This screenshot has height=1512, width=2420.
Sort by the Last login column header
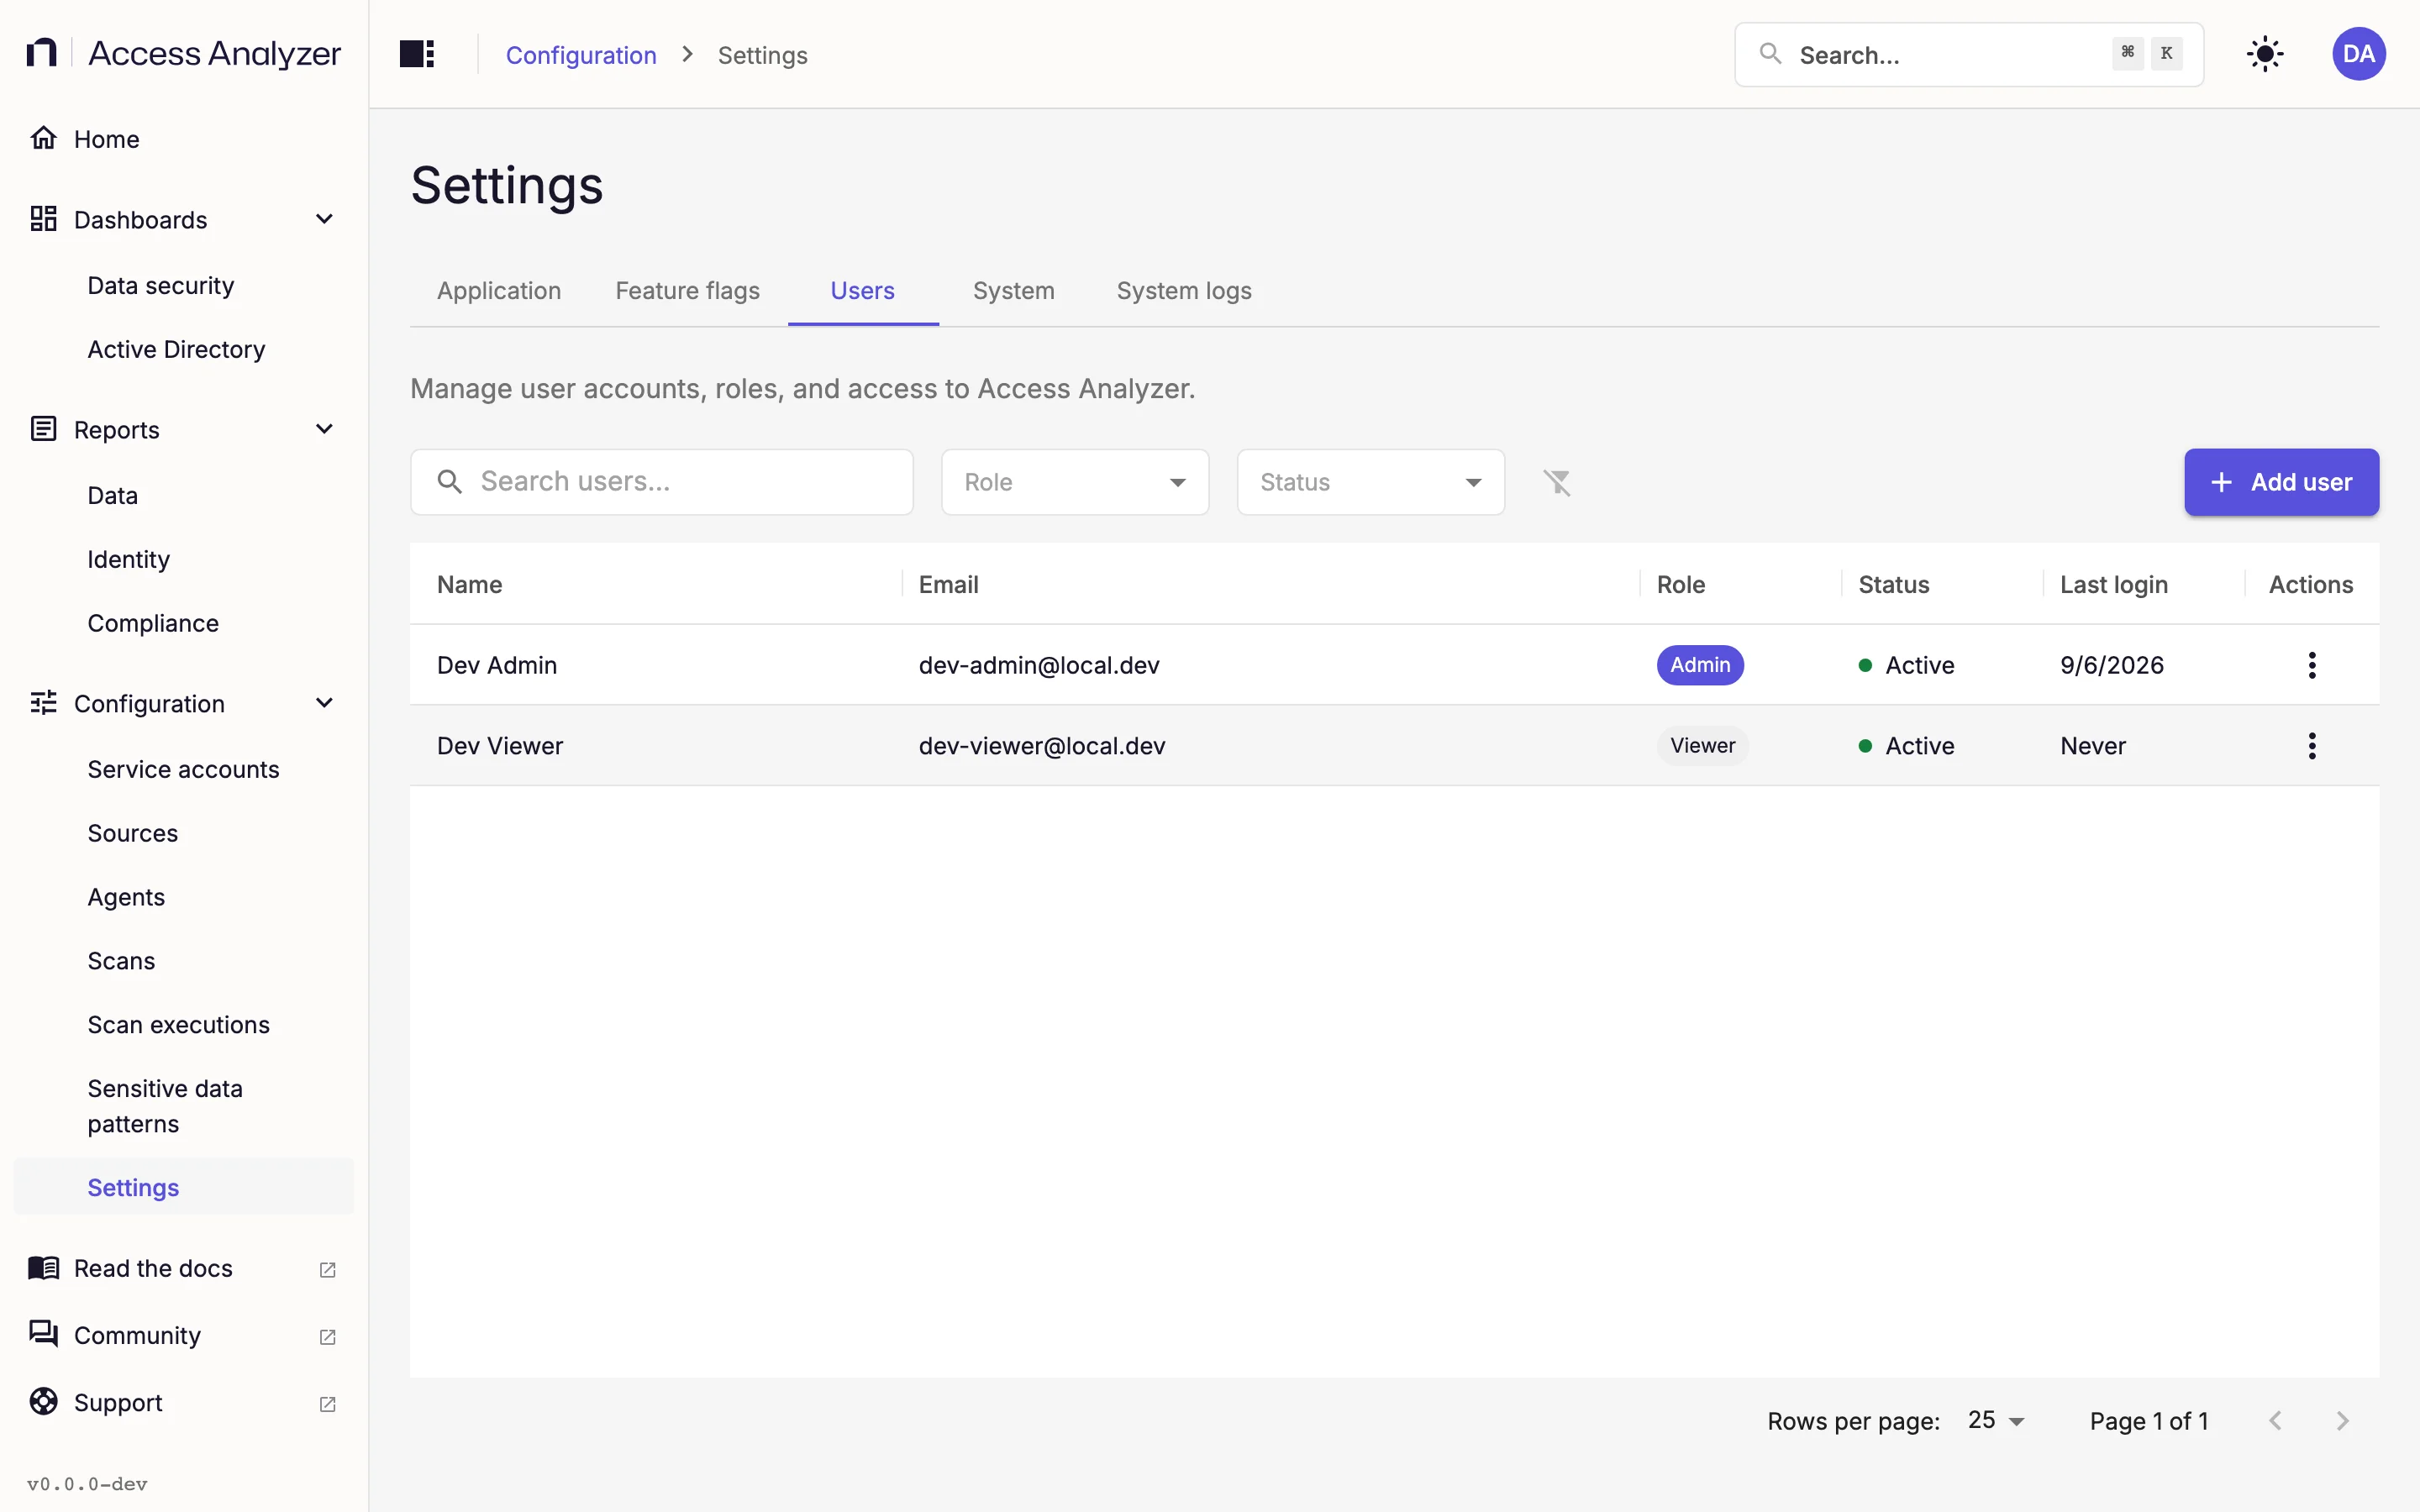point(2113,585)
